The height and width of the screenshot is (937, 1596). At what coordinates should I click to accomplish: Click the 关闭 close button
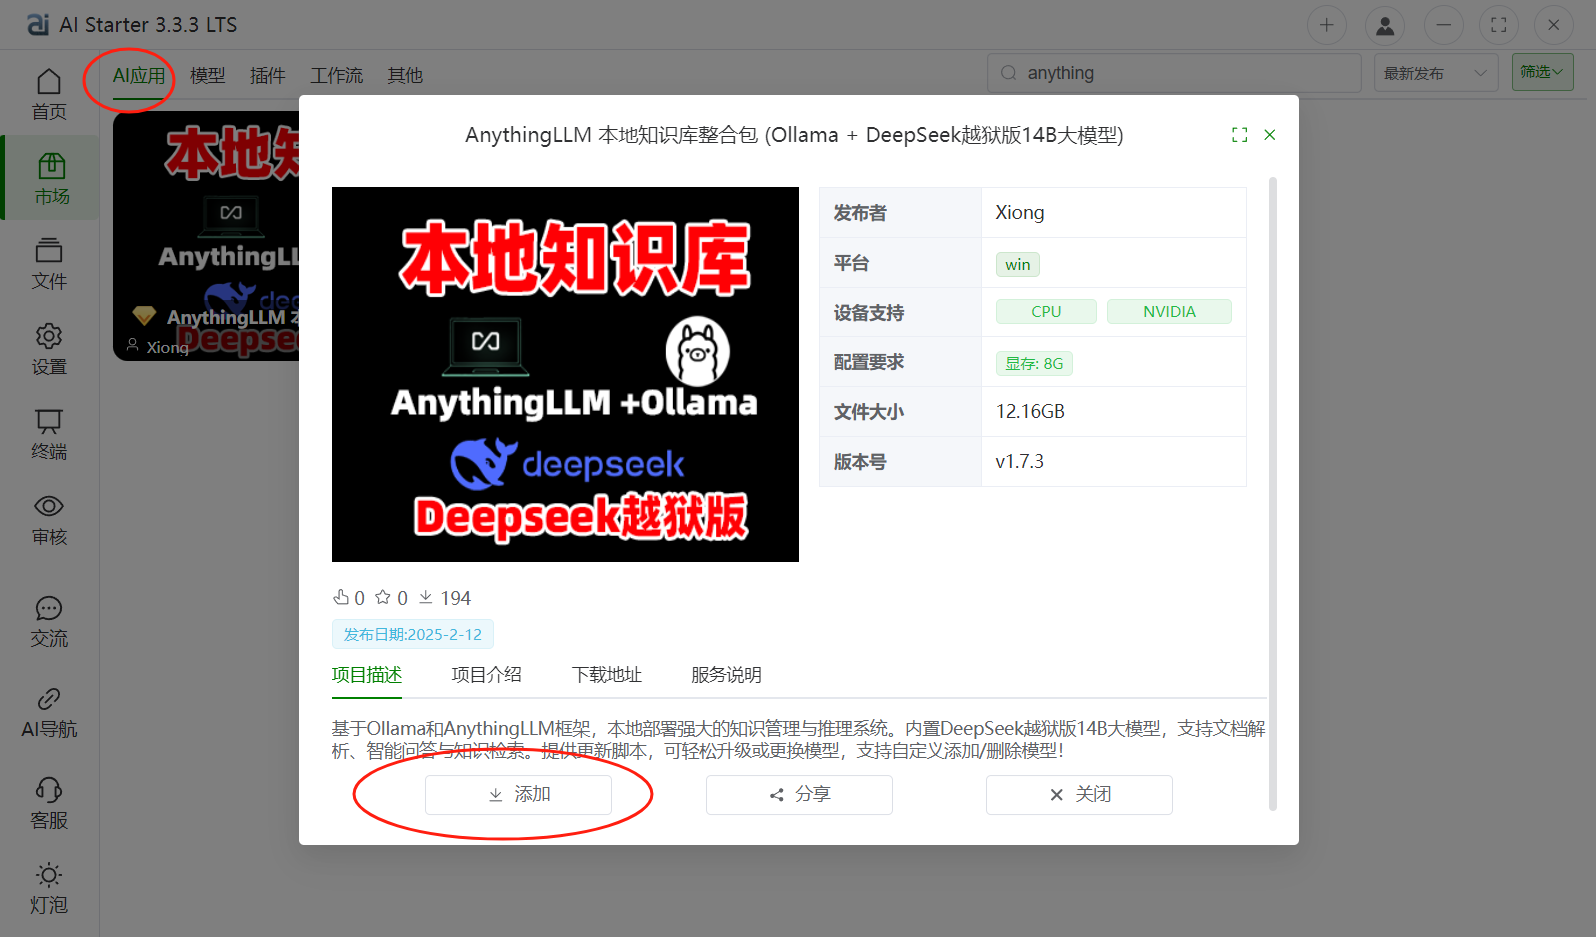tap(1079, 795)
